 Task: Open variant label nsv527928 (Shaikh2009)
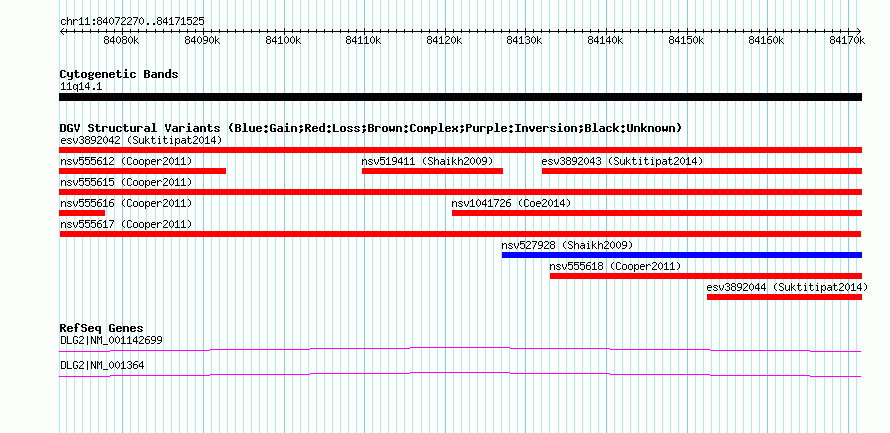567,246
